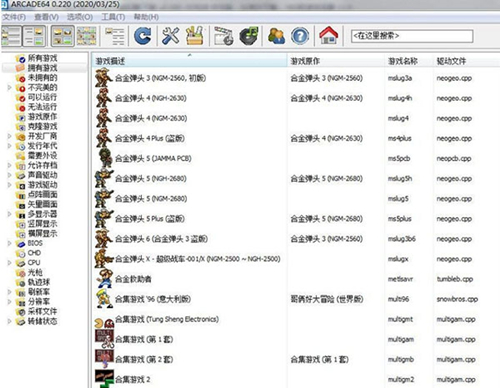Expand the 声音驱动 tree node

click(9, 175)
